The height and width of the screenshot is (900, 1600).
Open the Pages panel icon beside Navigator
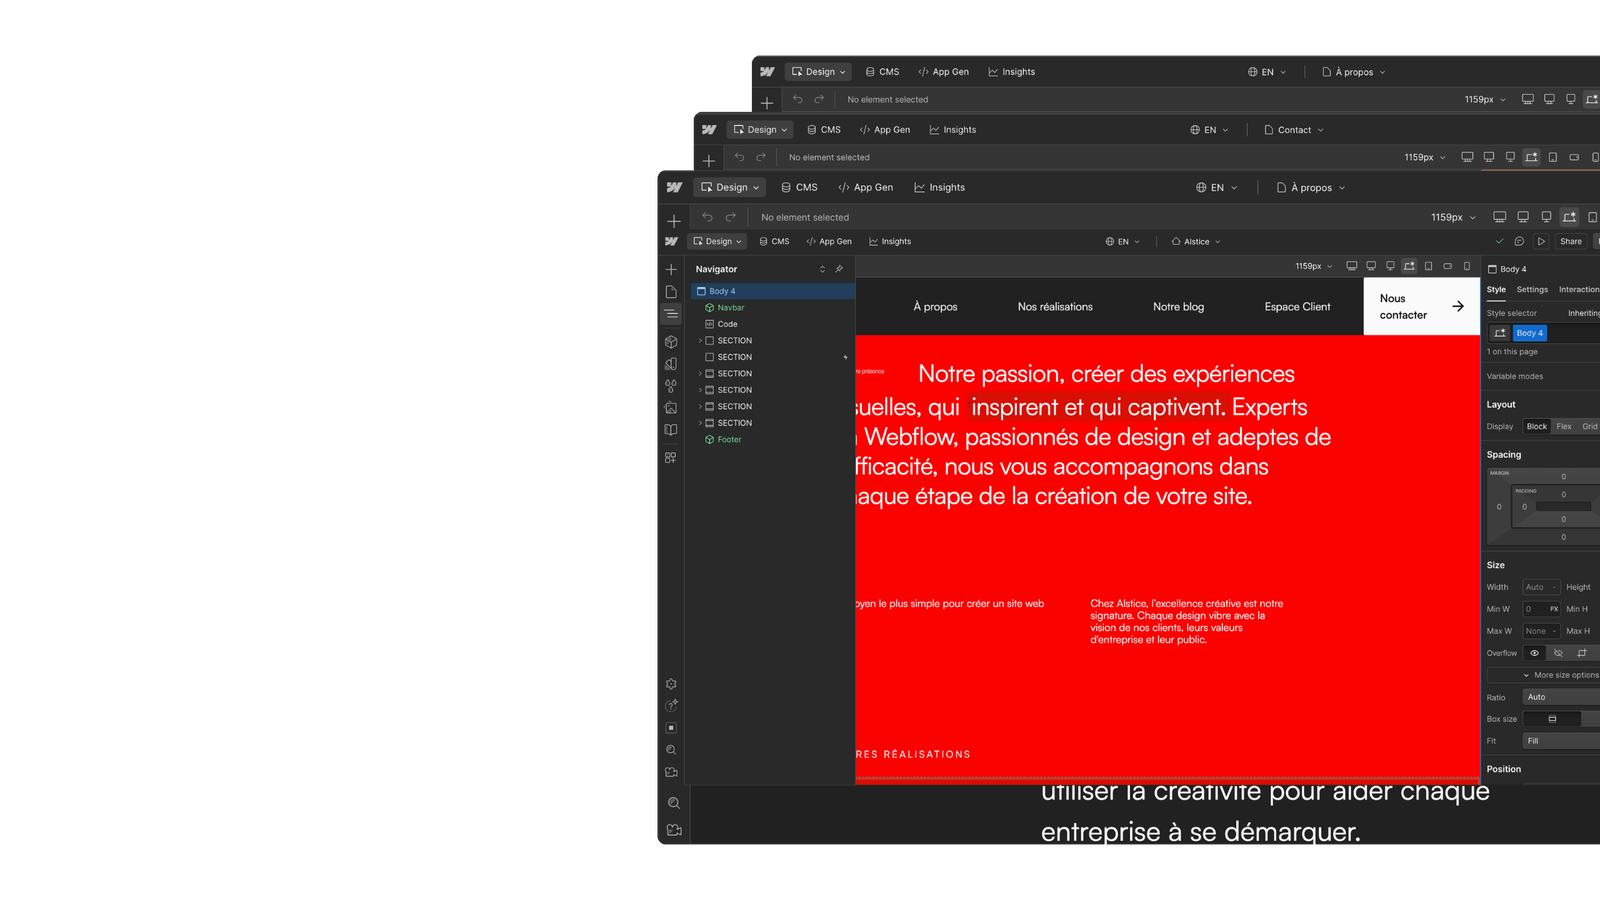[671, 292]
